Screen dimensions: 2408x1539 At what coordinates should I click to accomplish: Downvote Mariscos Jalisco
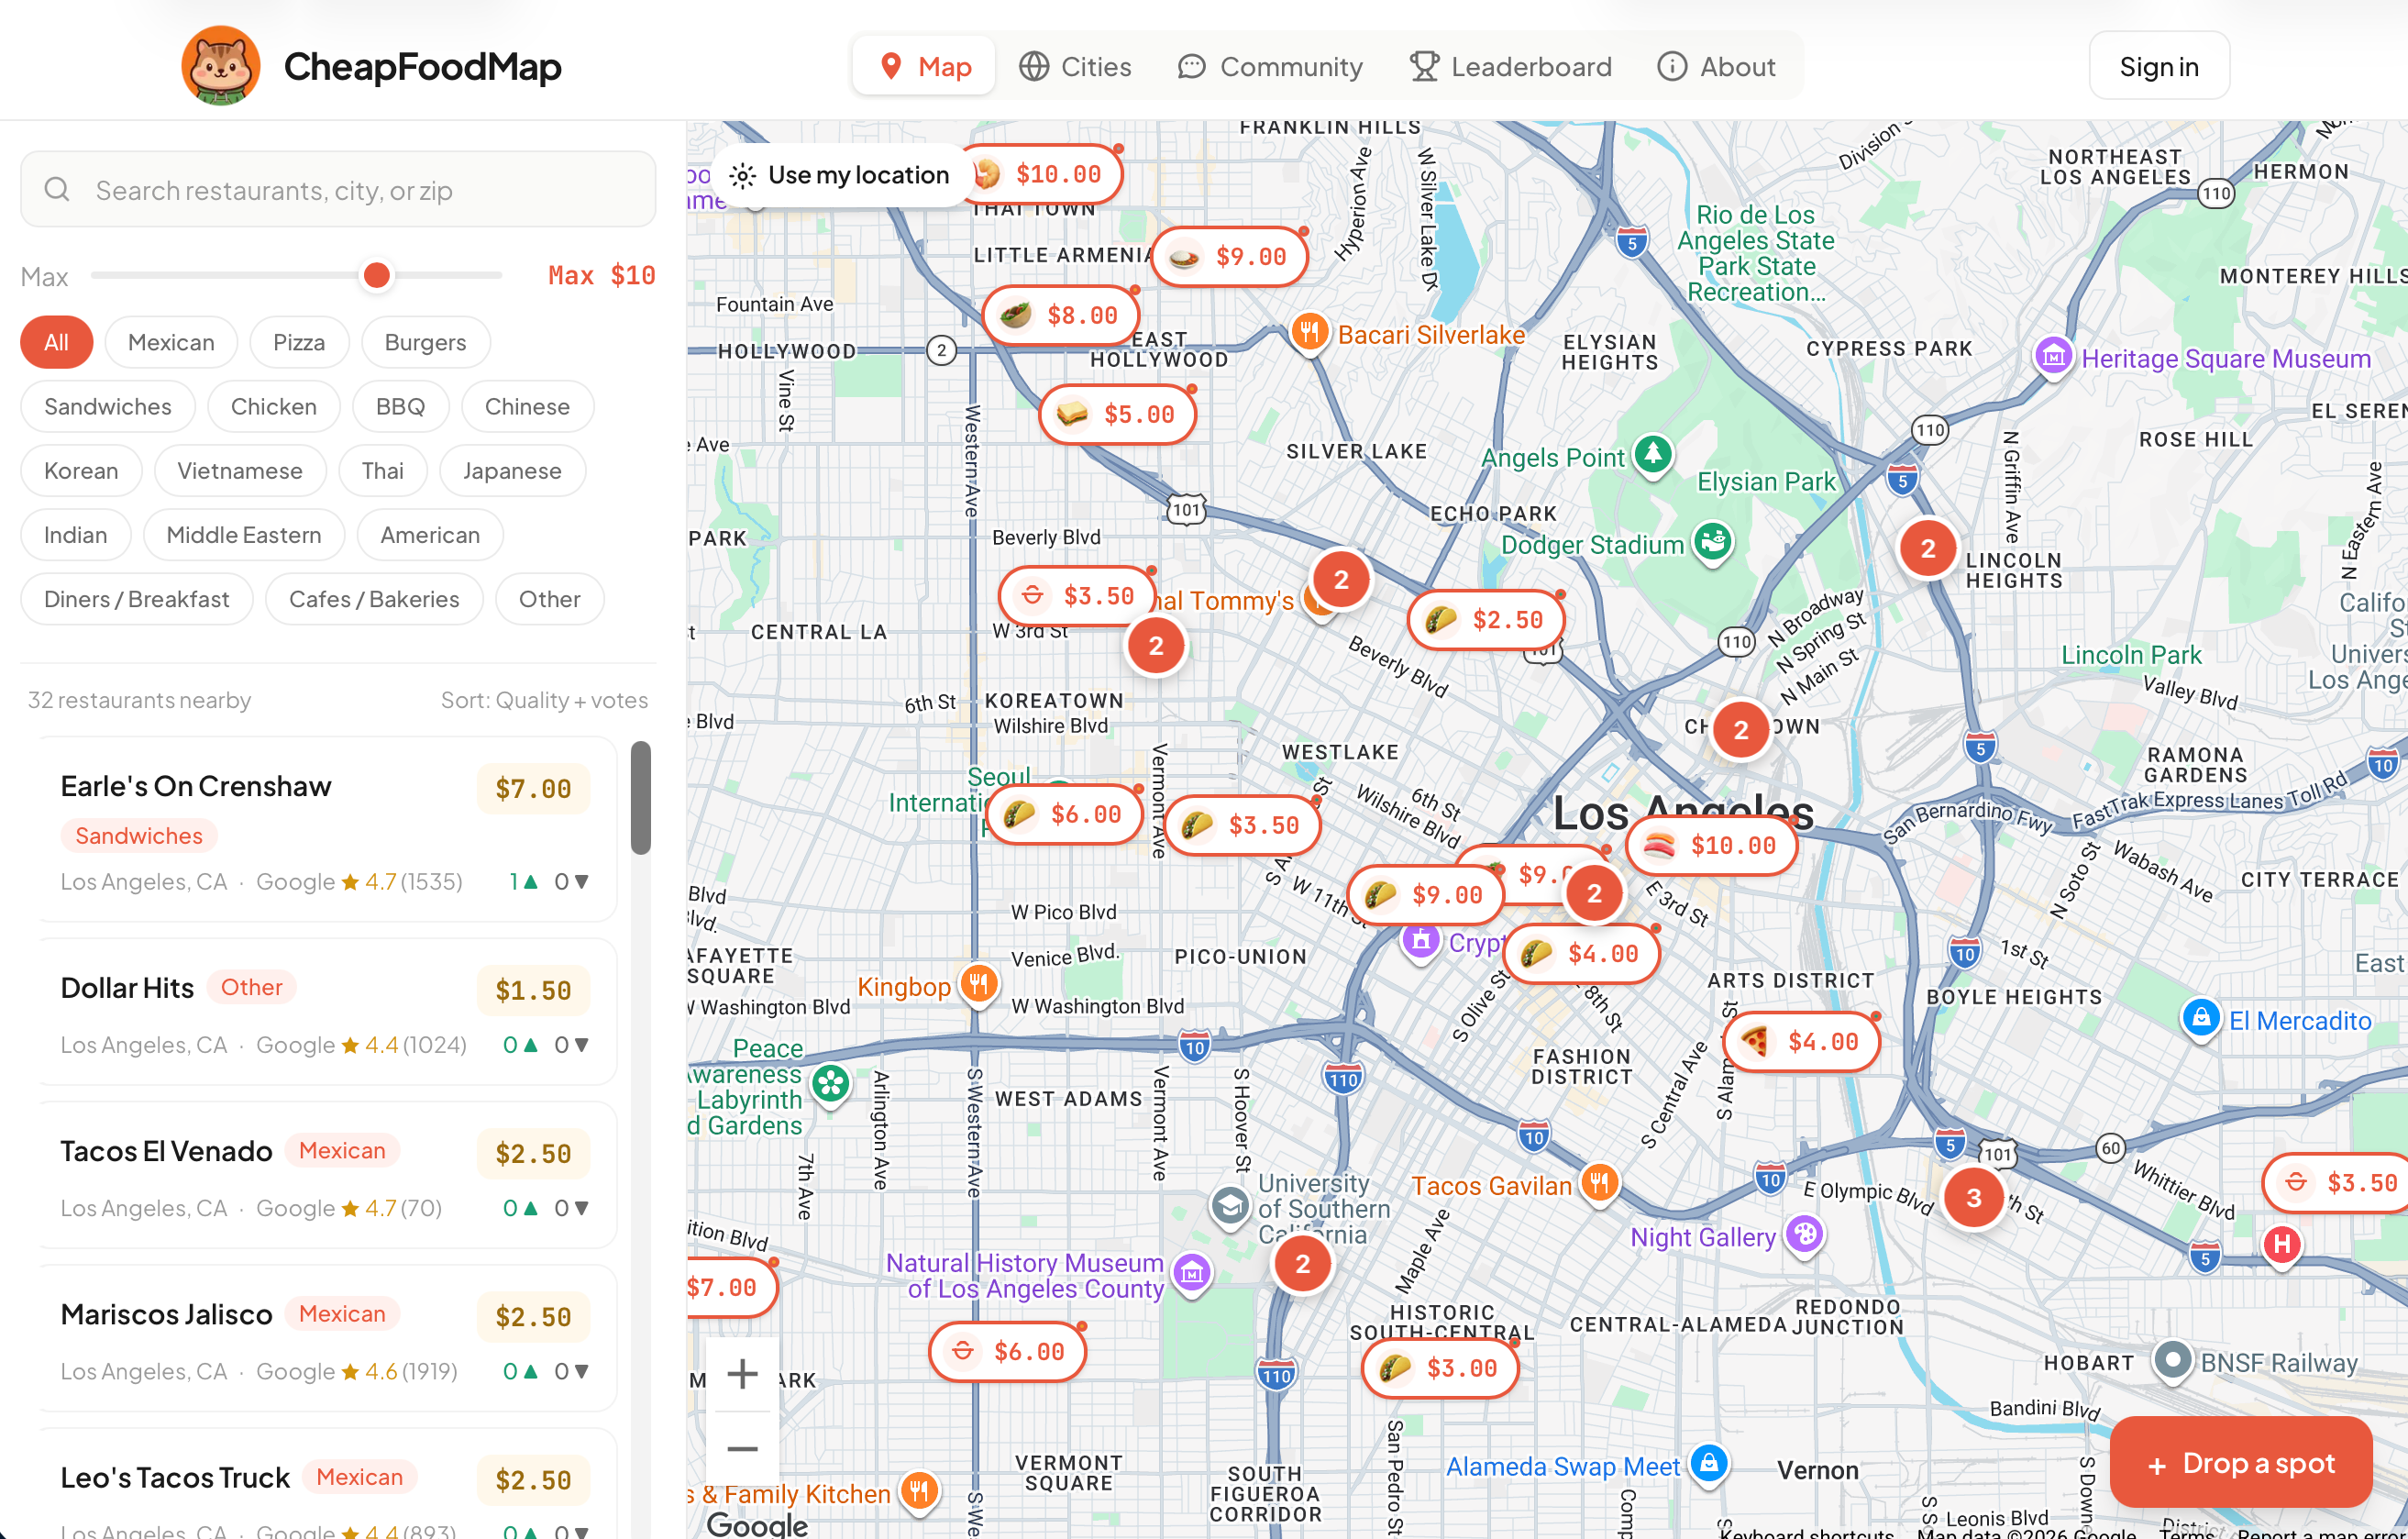click(572, 1371)
